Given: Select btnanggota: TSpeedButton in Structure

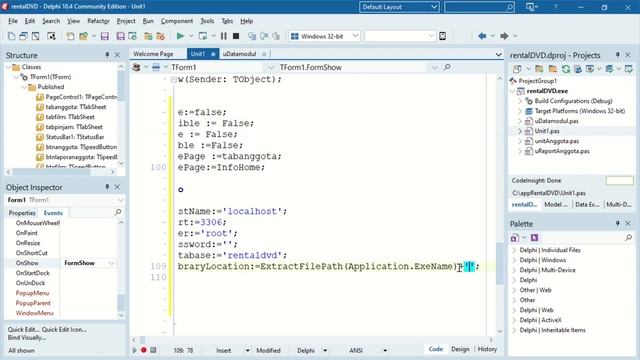Looking at the screenshot, I should (81, 147).
